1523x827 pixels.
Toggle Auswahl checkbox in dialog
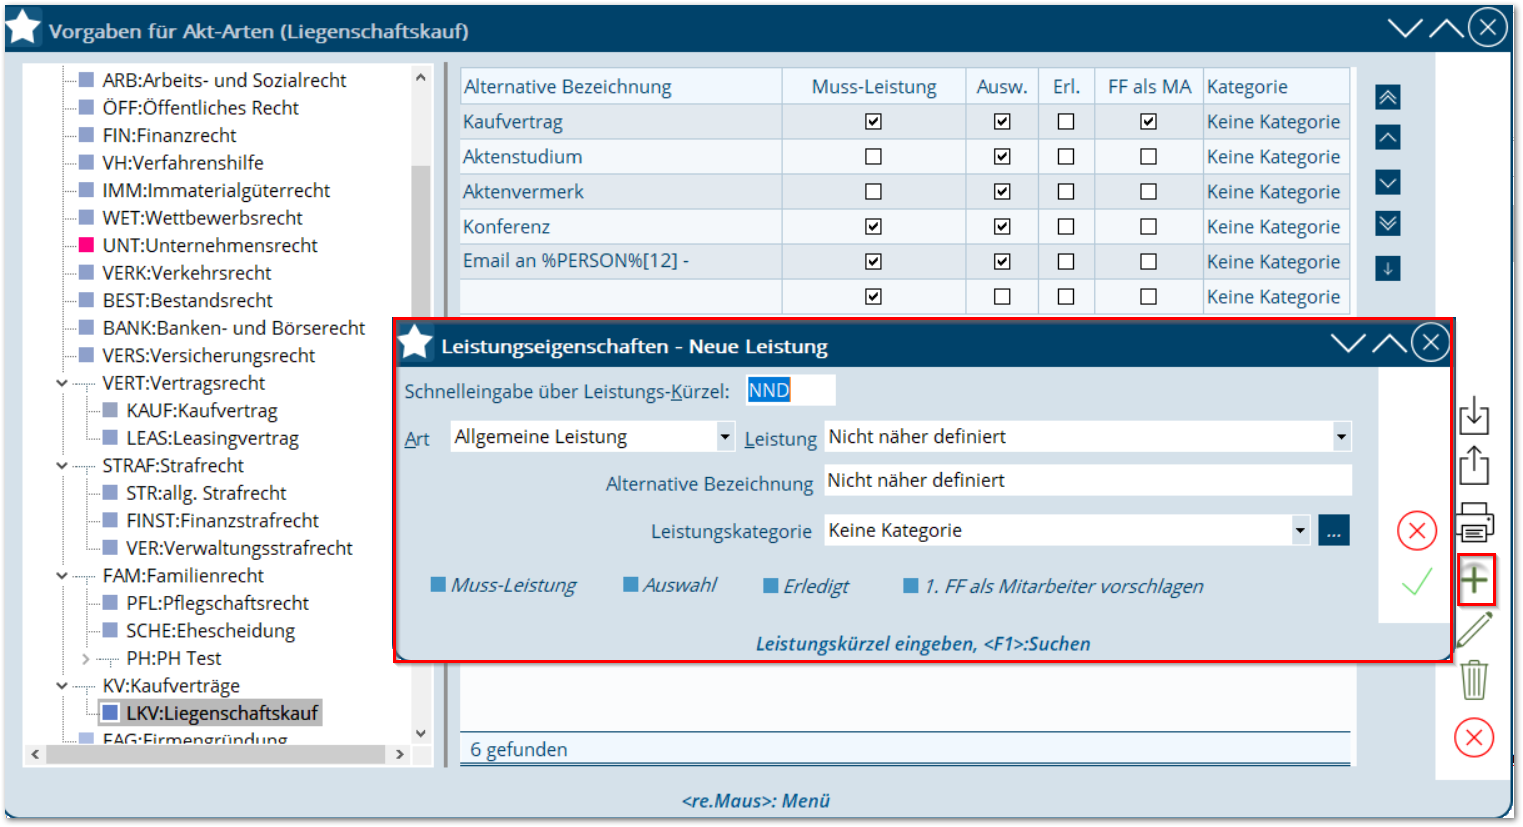tap(630, 584)
